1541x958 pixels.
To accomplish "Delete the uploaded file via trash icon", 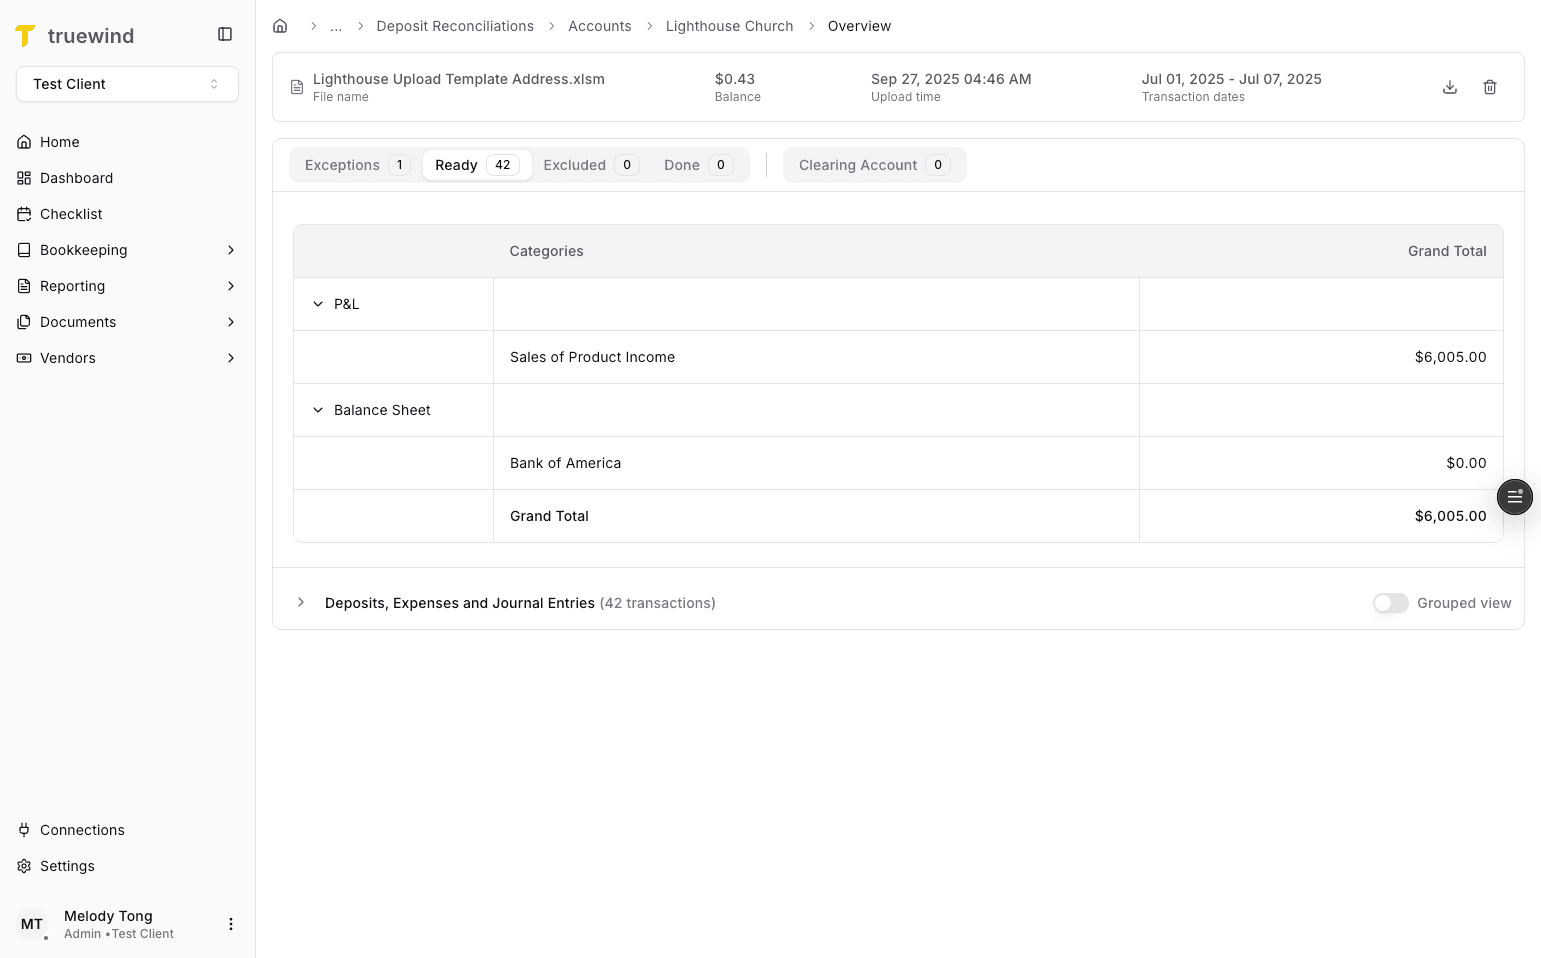I will pos(1490,87).
